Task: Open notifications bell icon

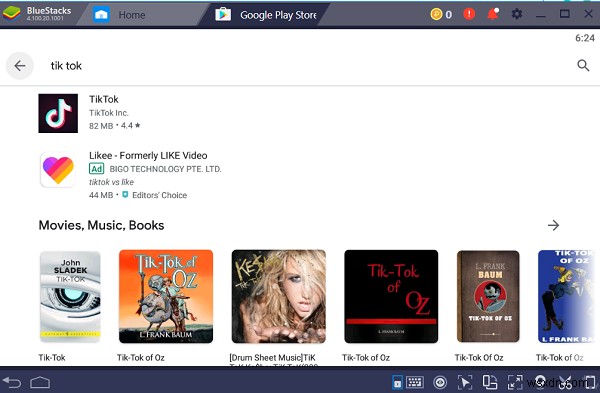Action: 493,14
